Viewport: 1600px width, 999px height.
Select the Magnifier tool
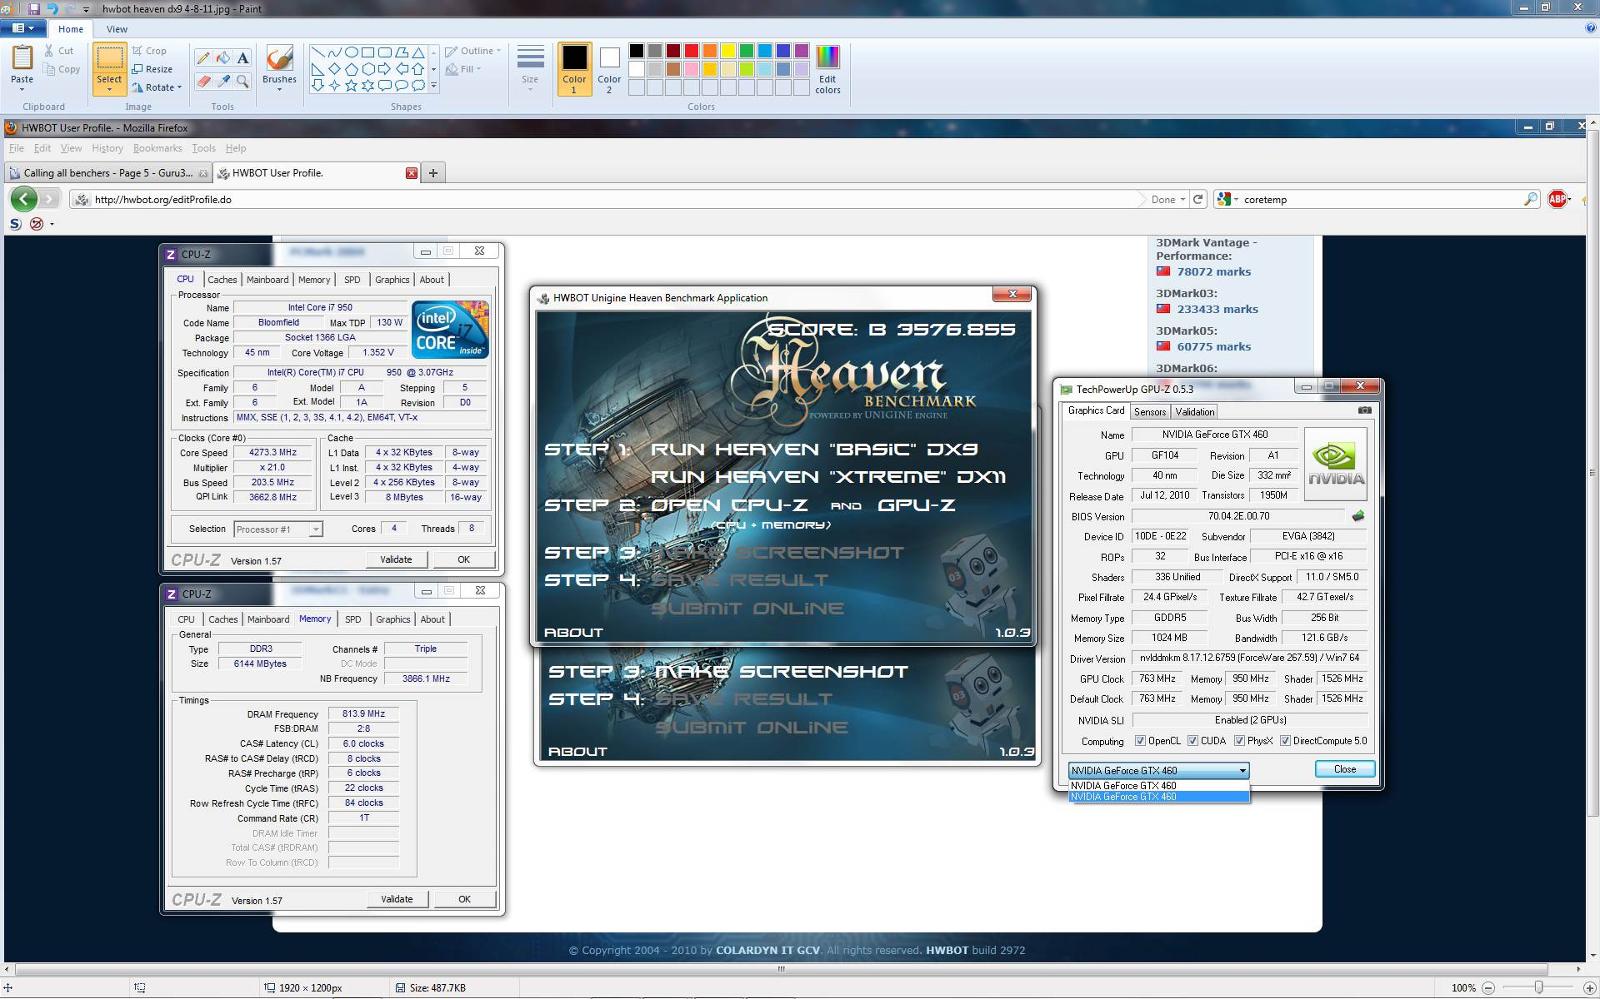click(242, 81)
